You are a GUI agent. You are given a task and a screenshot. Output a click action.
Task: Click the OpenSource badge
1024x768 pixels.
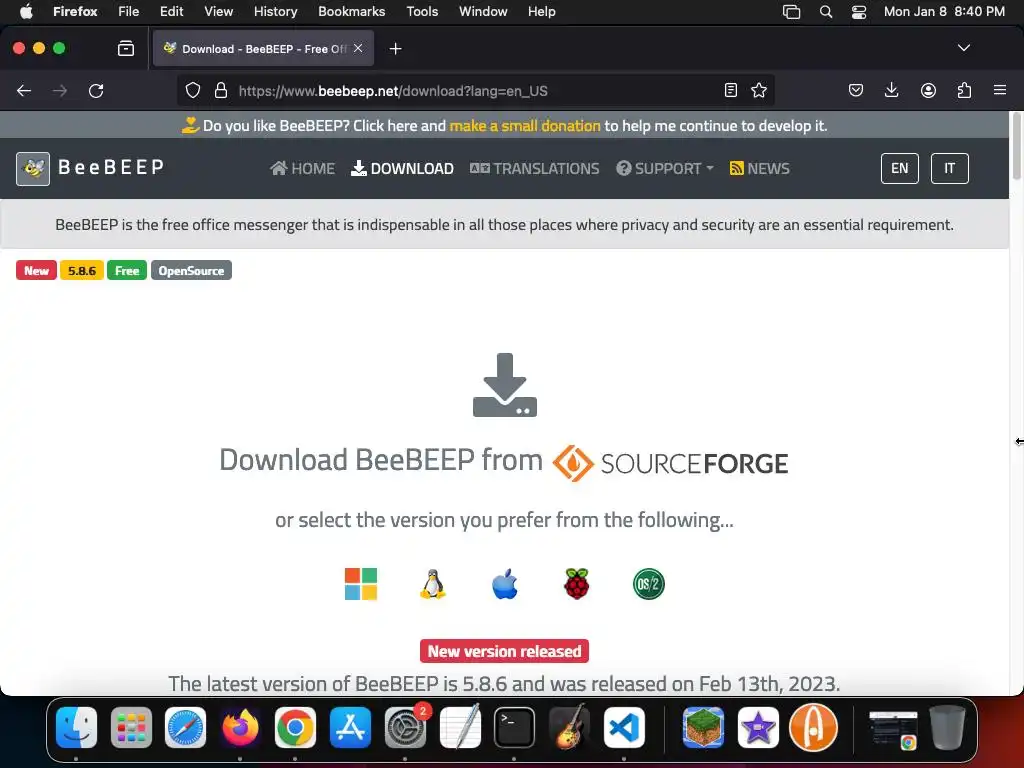coord(191,270)
